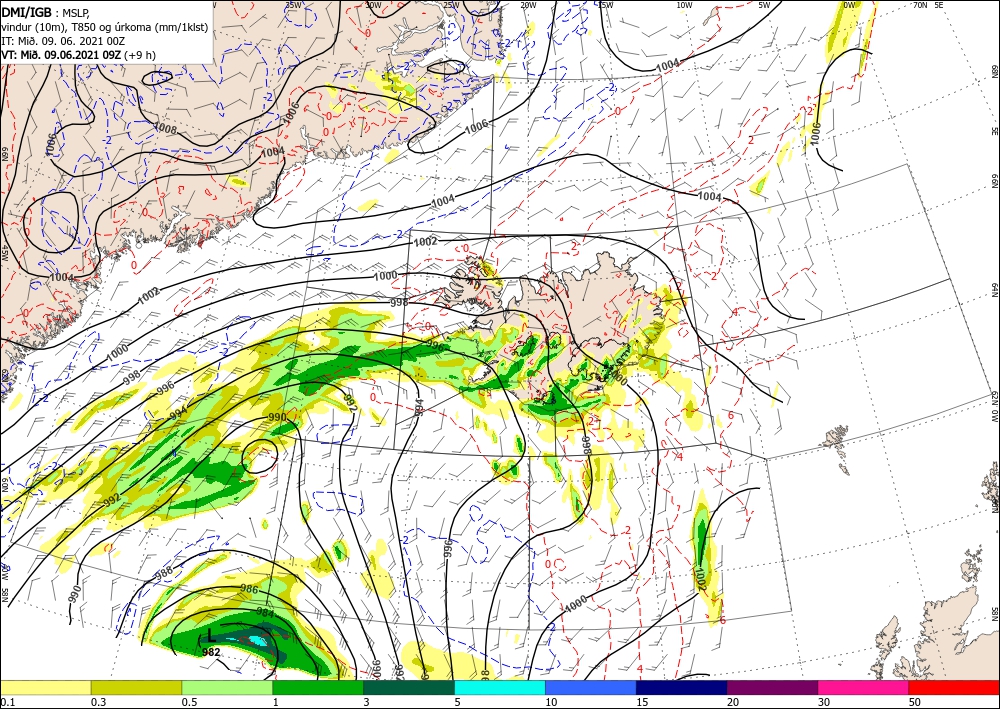Pick the blue 10–15 legend color band
1000x709 pixels.
point(591,687)
